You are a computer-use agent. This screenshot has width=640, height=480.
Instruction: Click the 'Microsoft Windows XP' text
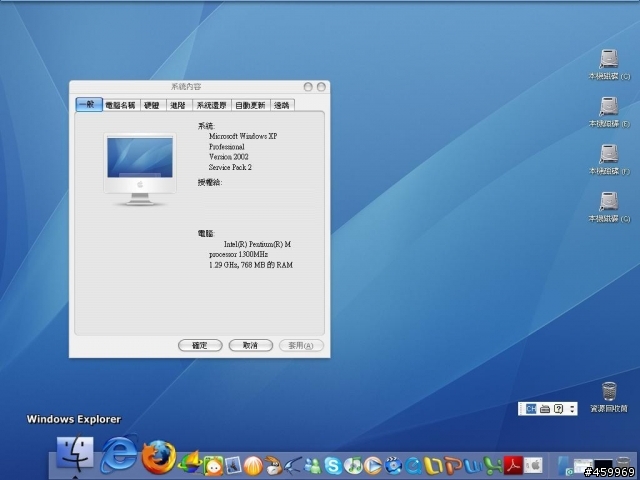243,136
